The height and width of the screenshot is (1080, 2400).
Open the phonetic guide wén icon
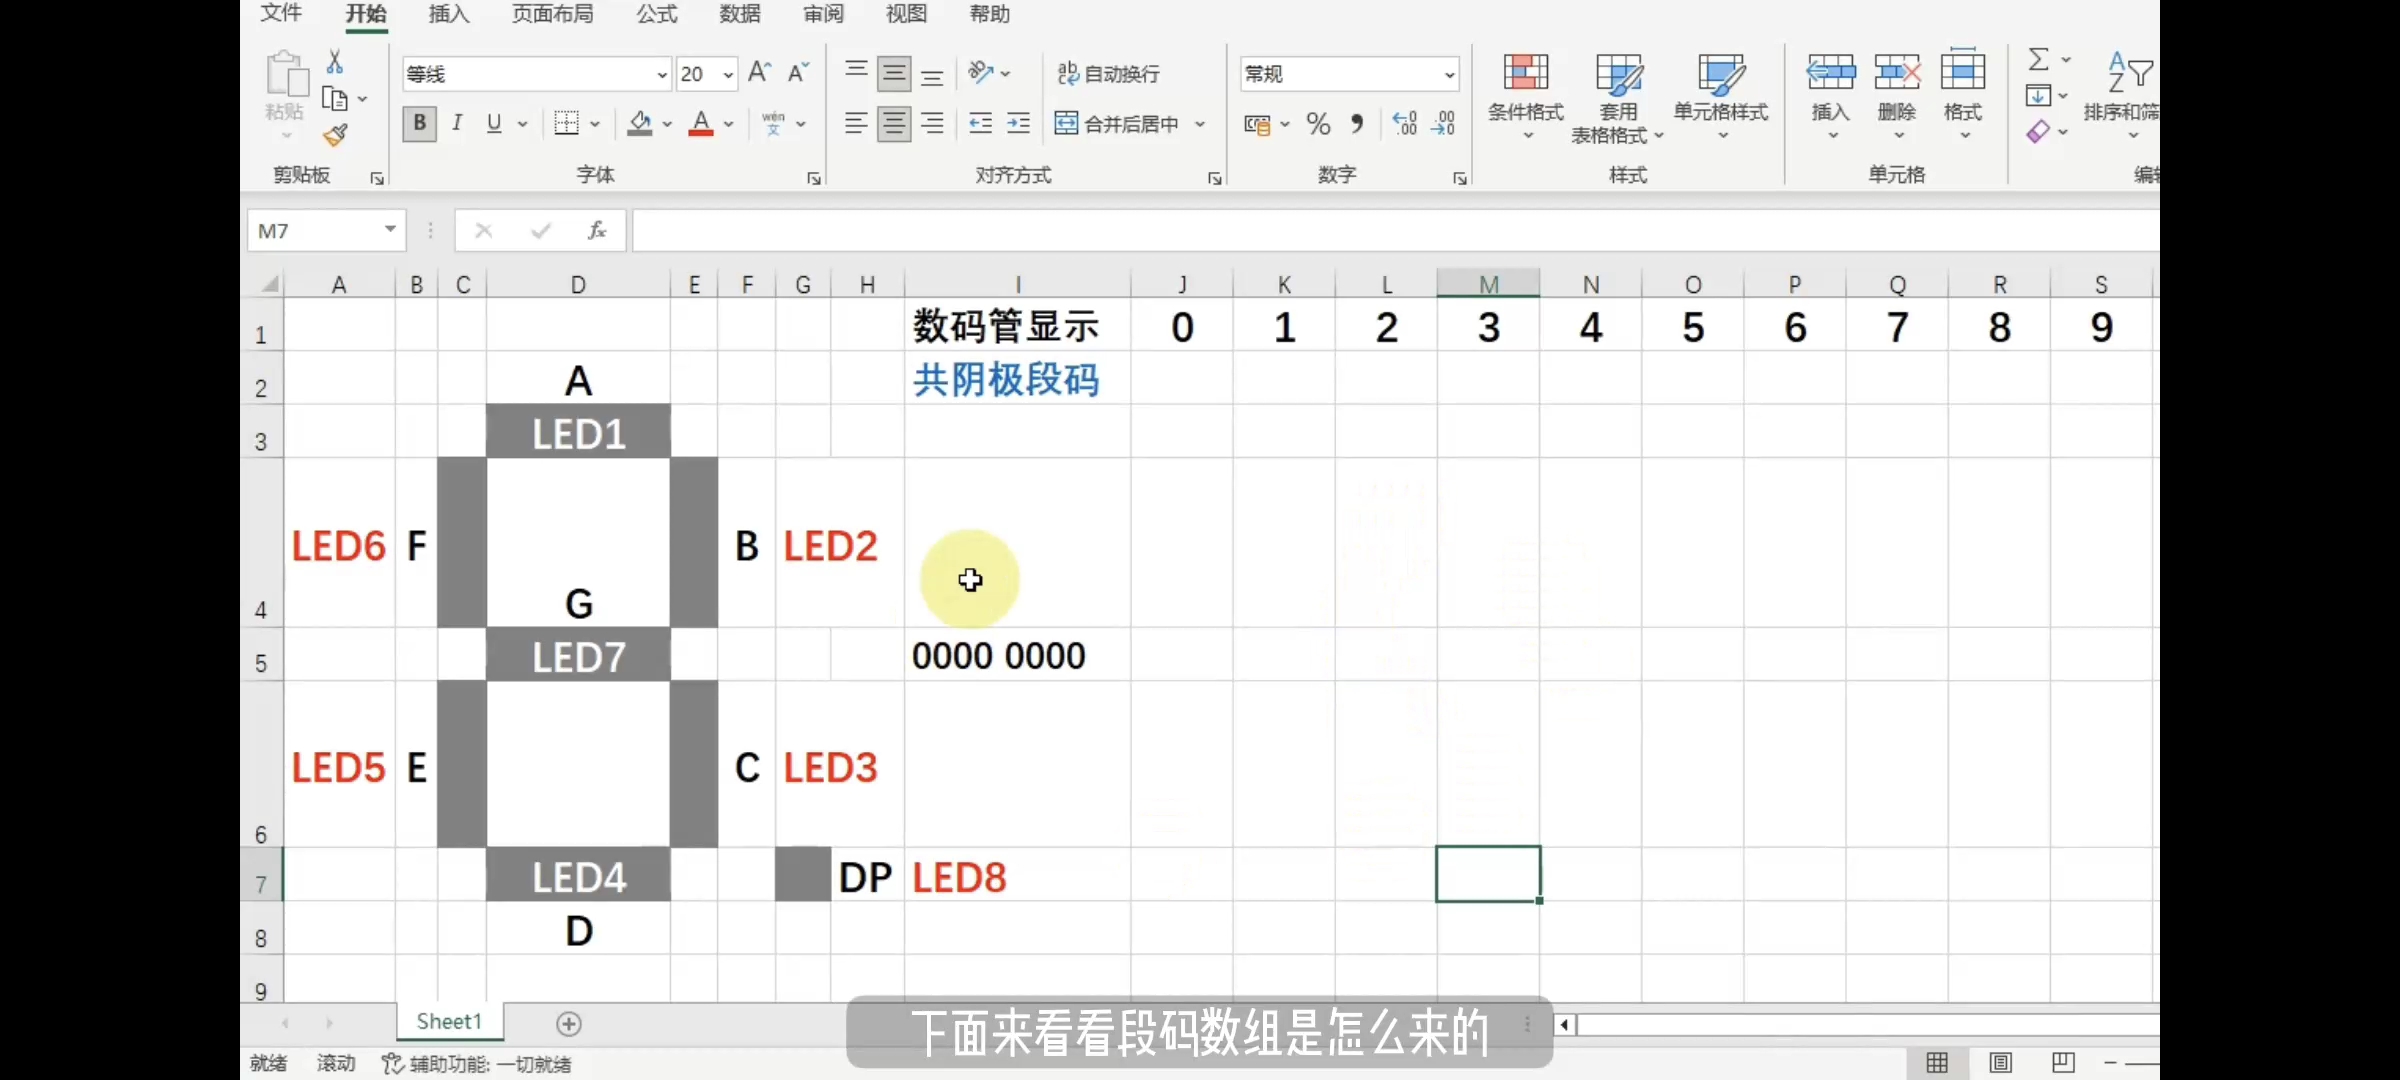773,123
